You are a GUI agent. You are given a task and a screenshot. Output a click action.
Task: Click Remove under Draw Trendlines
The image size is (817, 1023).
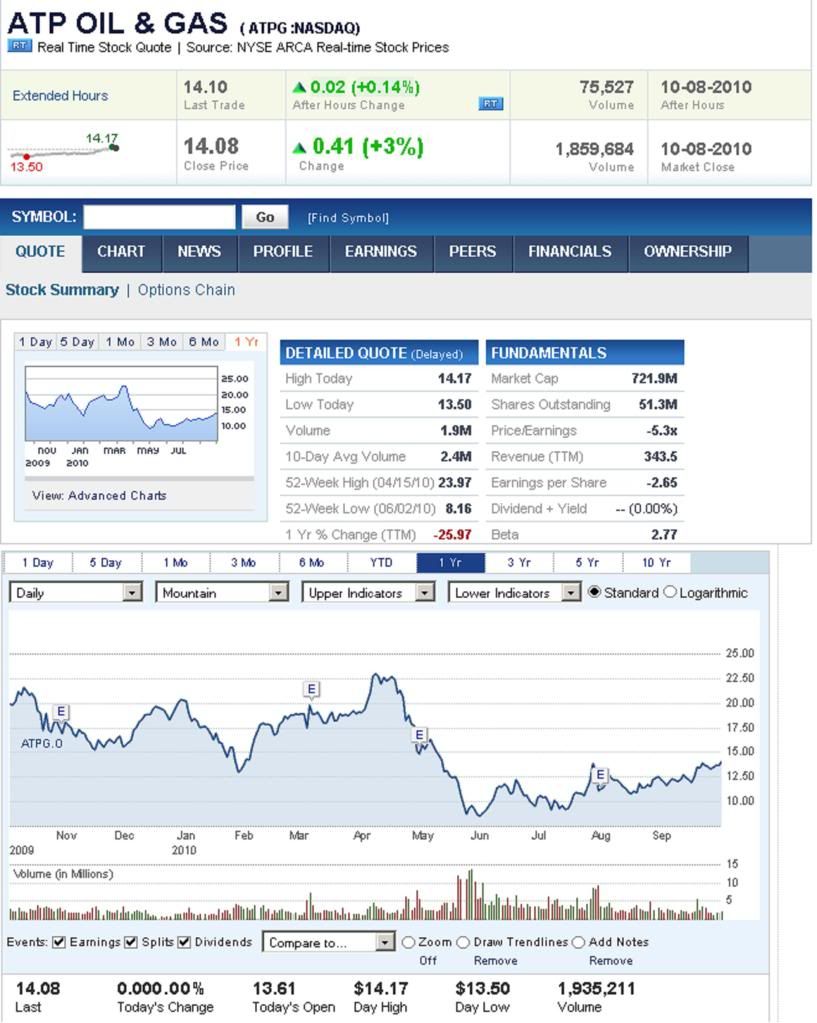tap(495, 960)
